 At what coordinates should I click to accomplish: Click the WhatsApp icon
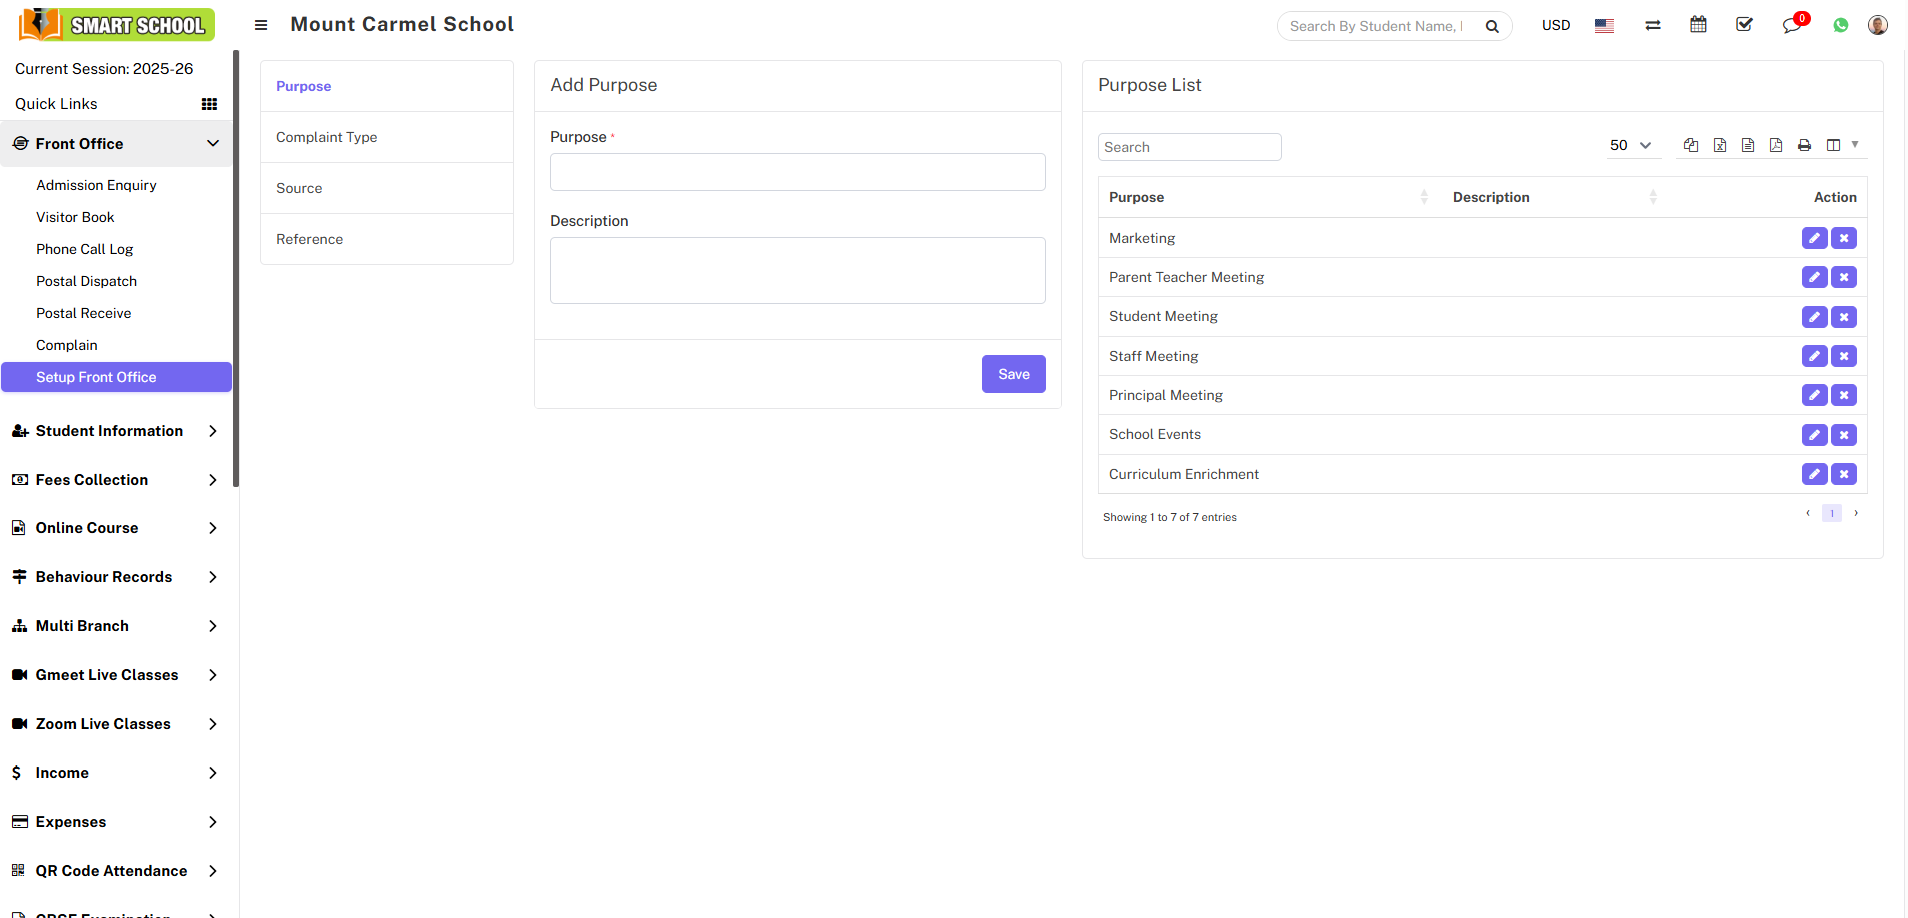tap(1840, 25)
